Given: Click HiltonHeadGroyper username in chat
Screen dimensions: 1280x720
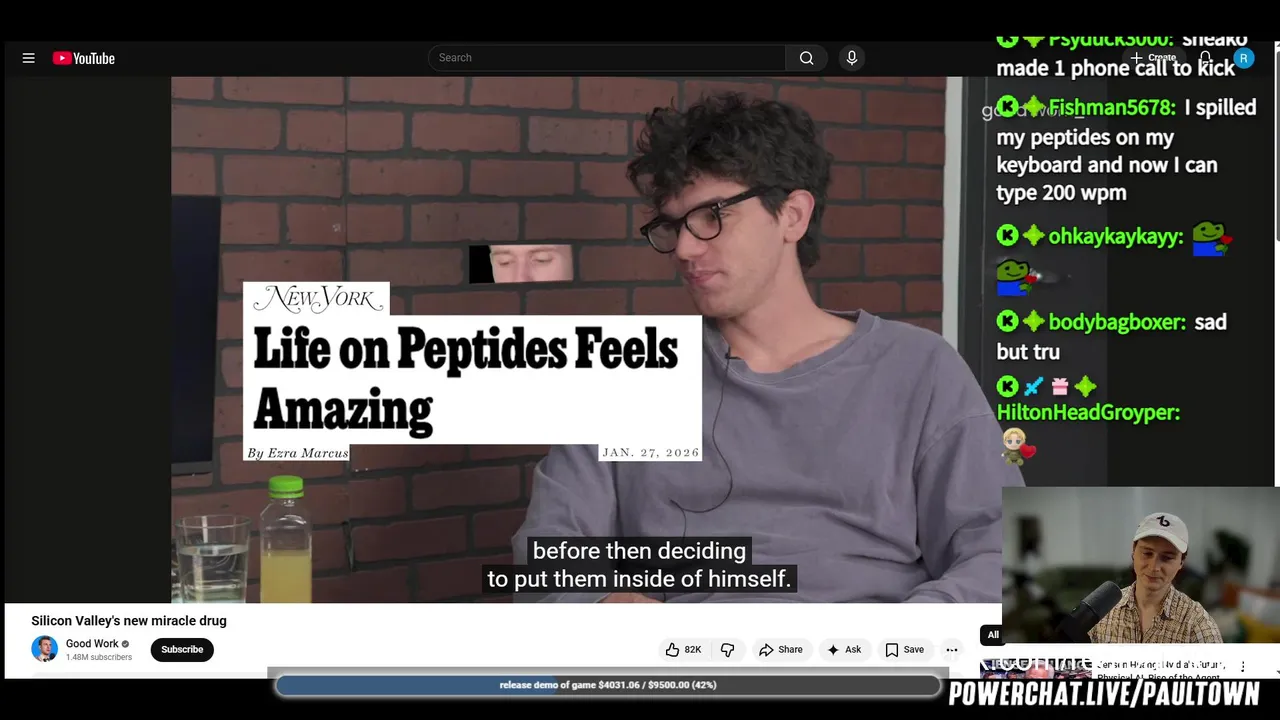Looking at the screenshot, I should tap(1088, 412).
